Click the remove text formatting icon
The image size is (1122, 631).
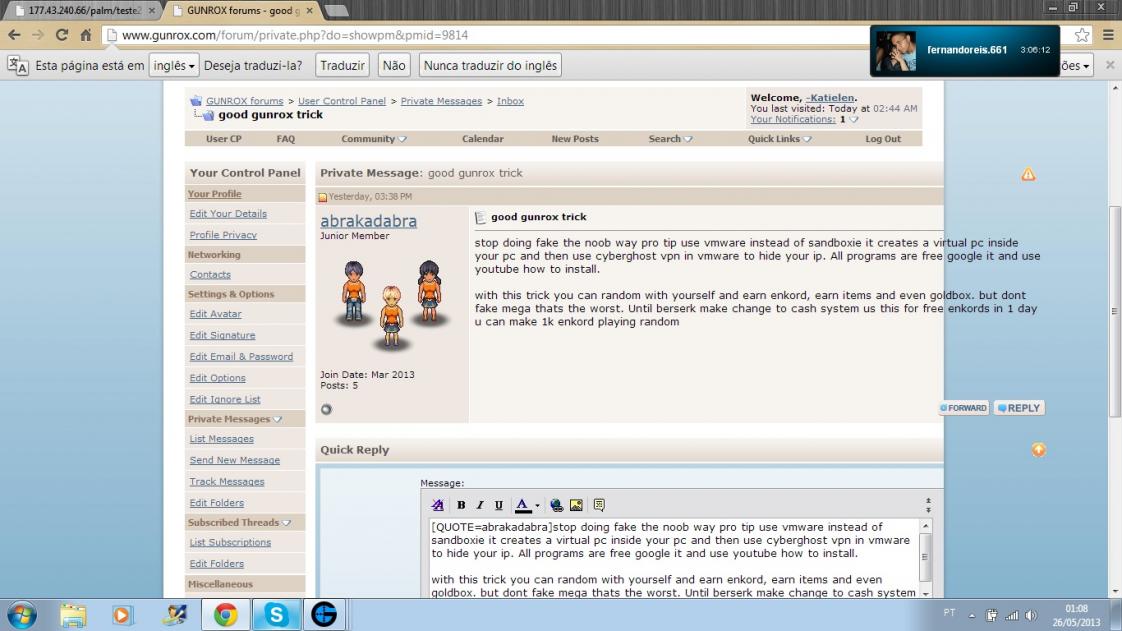pyautogui.click(x=437, y=505)
